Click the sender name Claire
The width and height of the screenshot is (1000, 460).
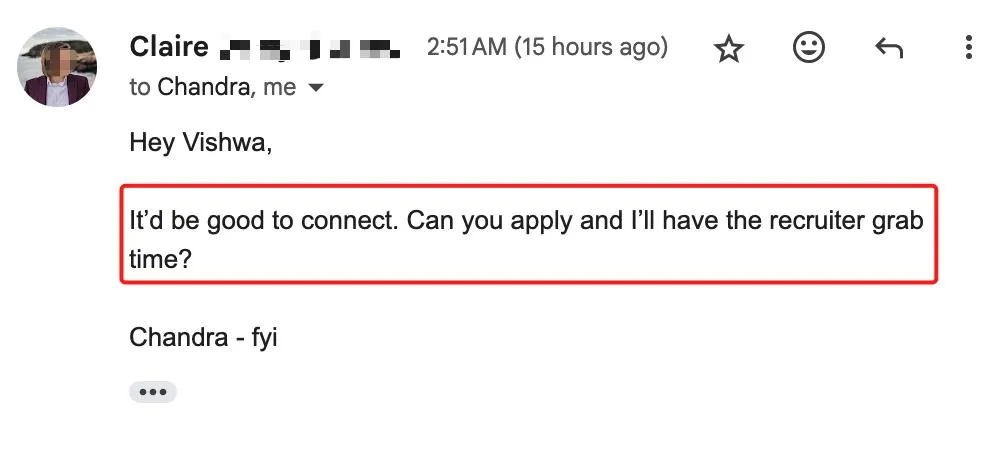(x=169, y=47)
